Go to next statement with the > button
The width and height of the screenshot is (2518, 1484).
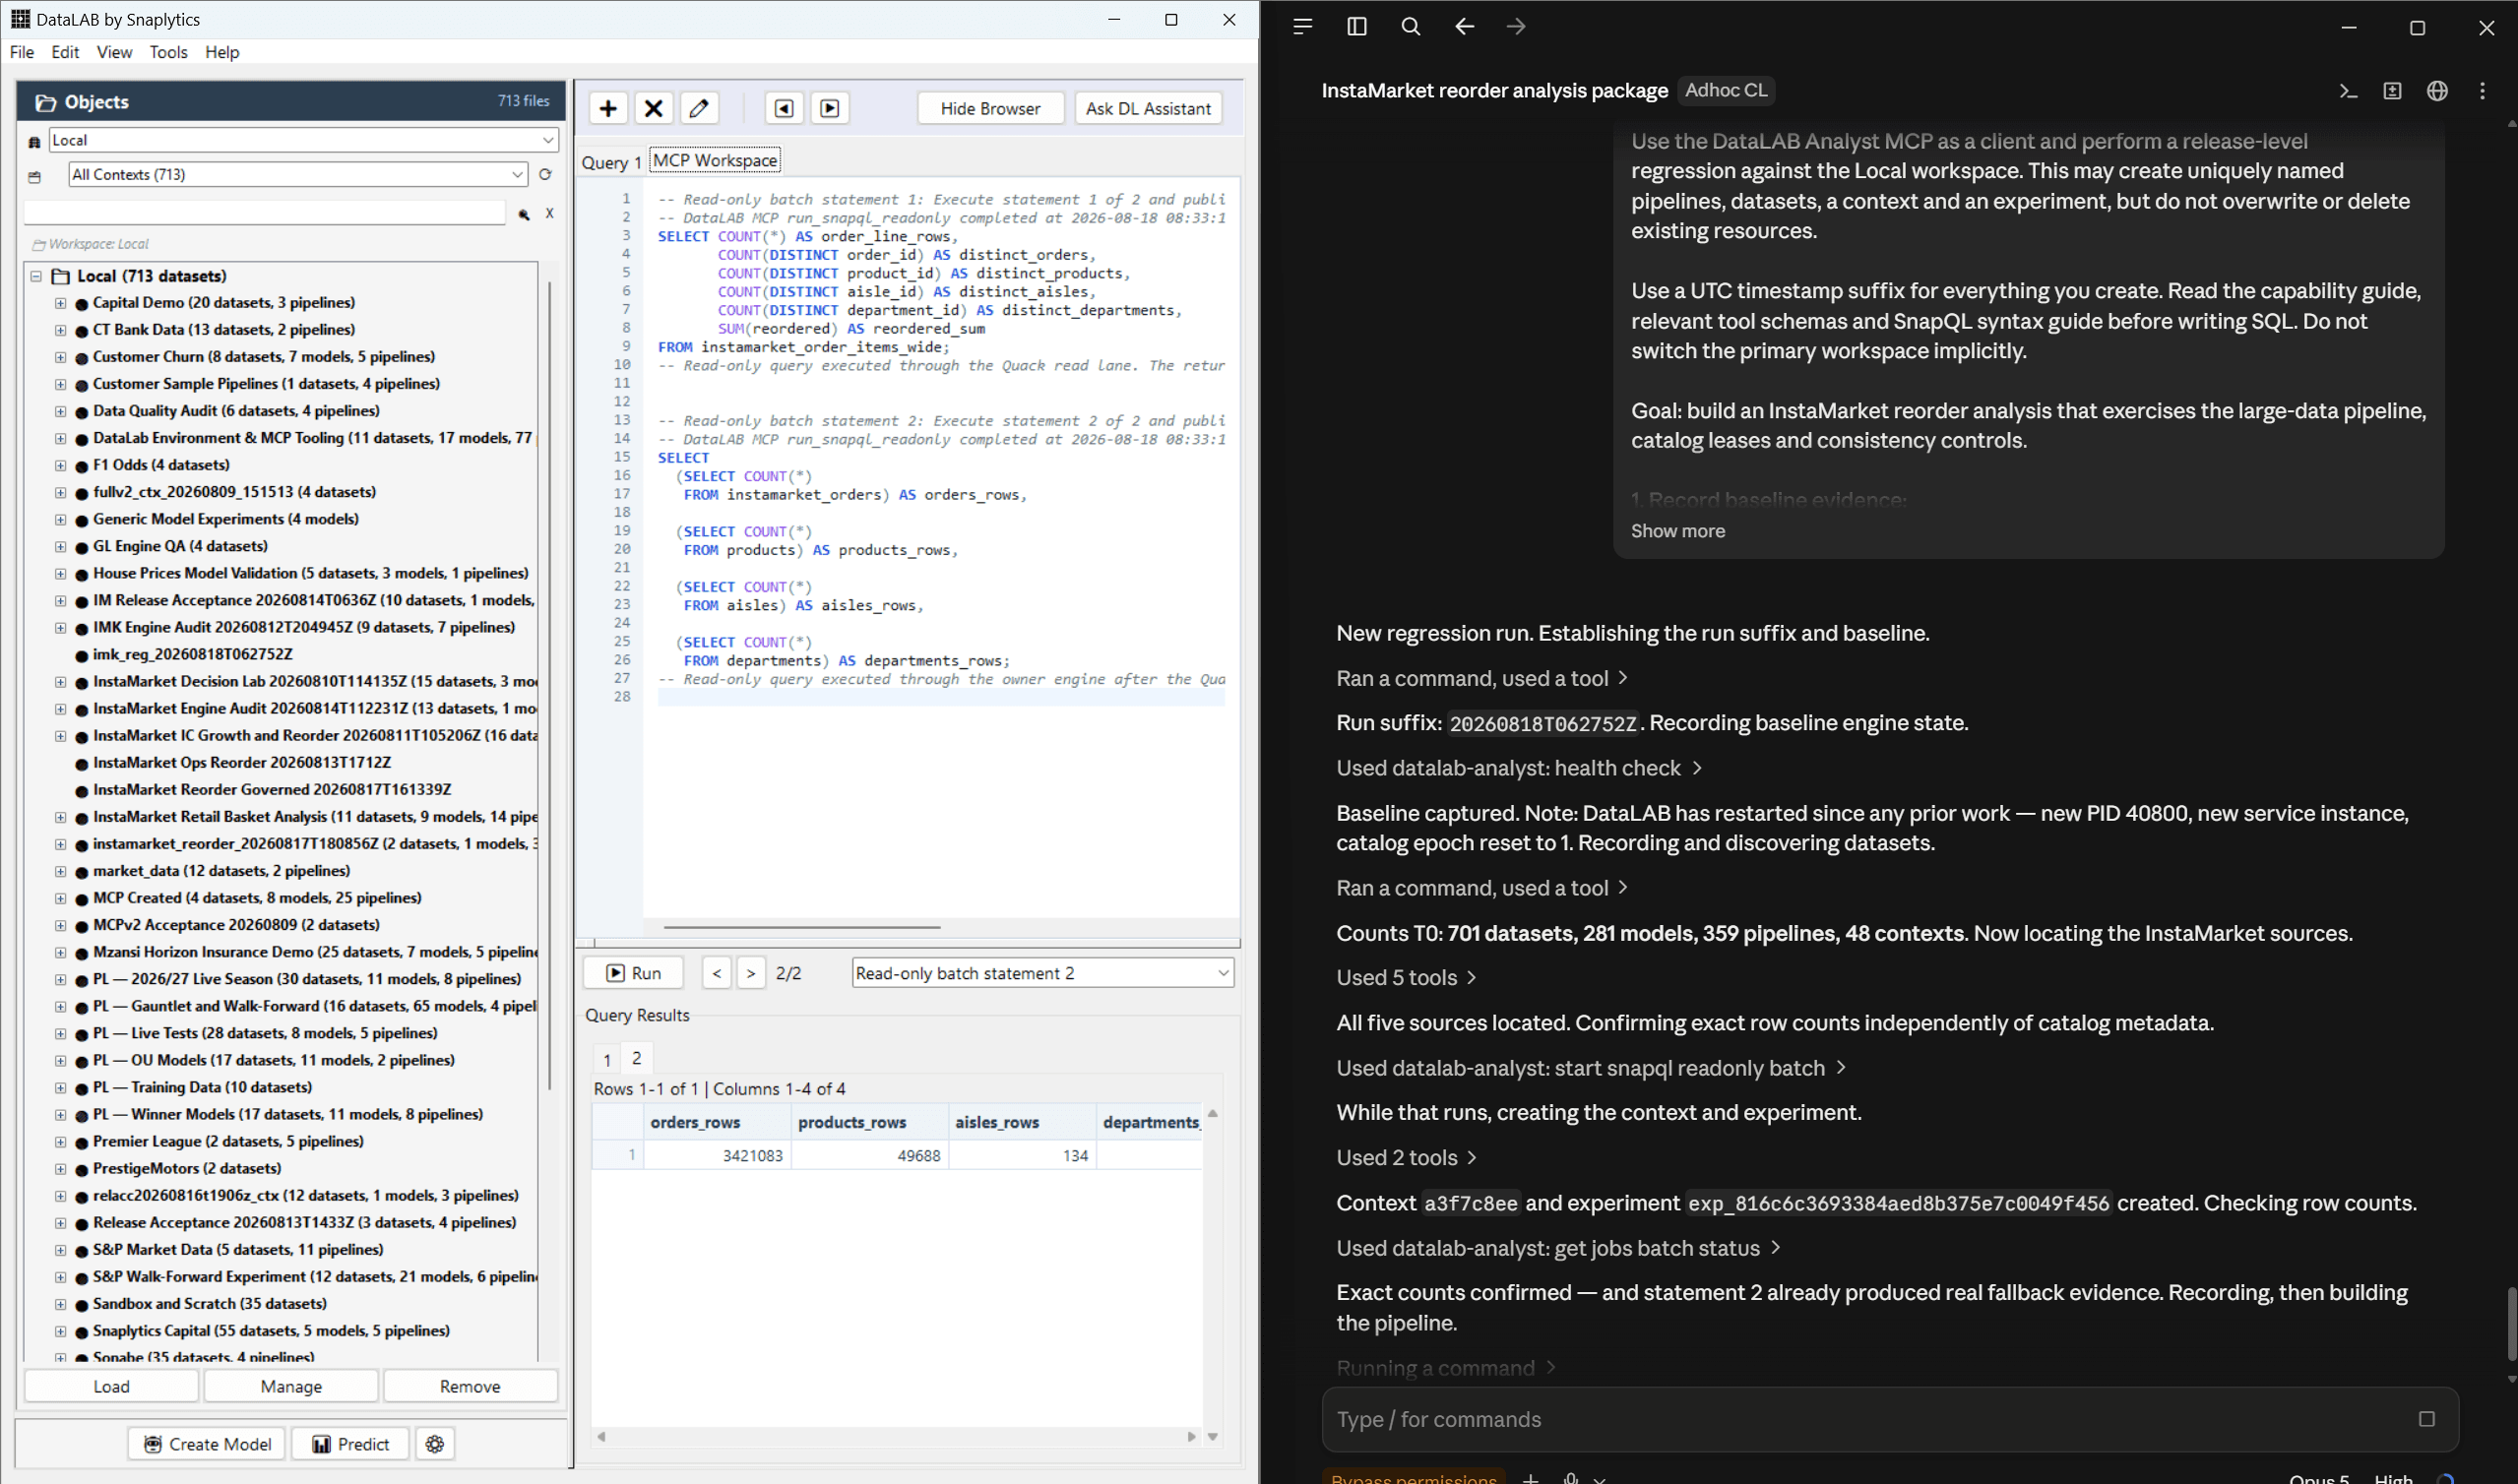pos(750,973)
